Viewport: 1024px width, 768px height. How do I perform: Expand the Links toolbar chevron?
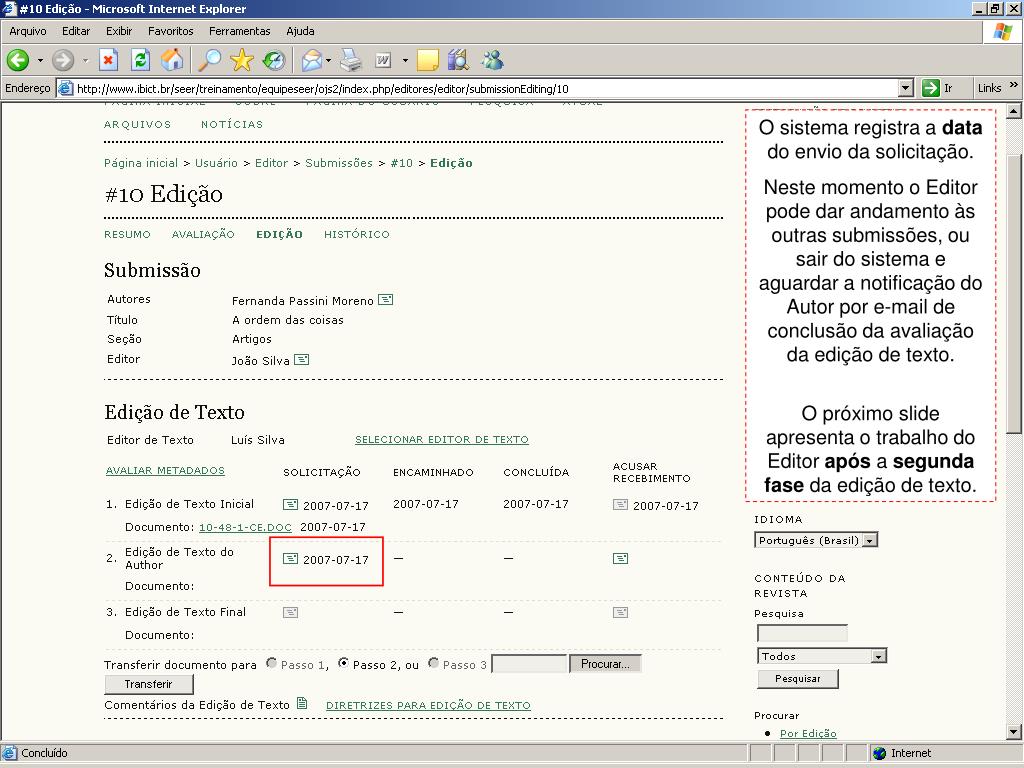point(1014,86)
